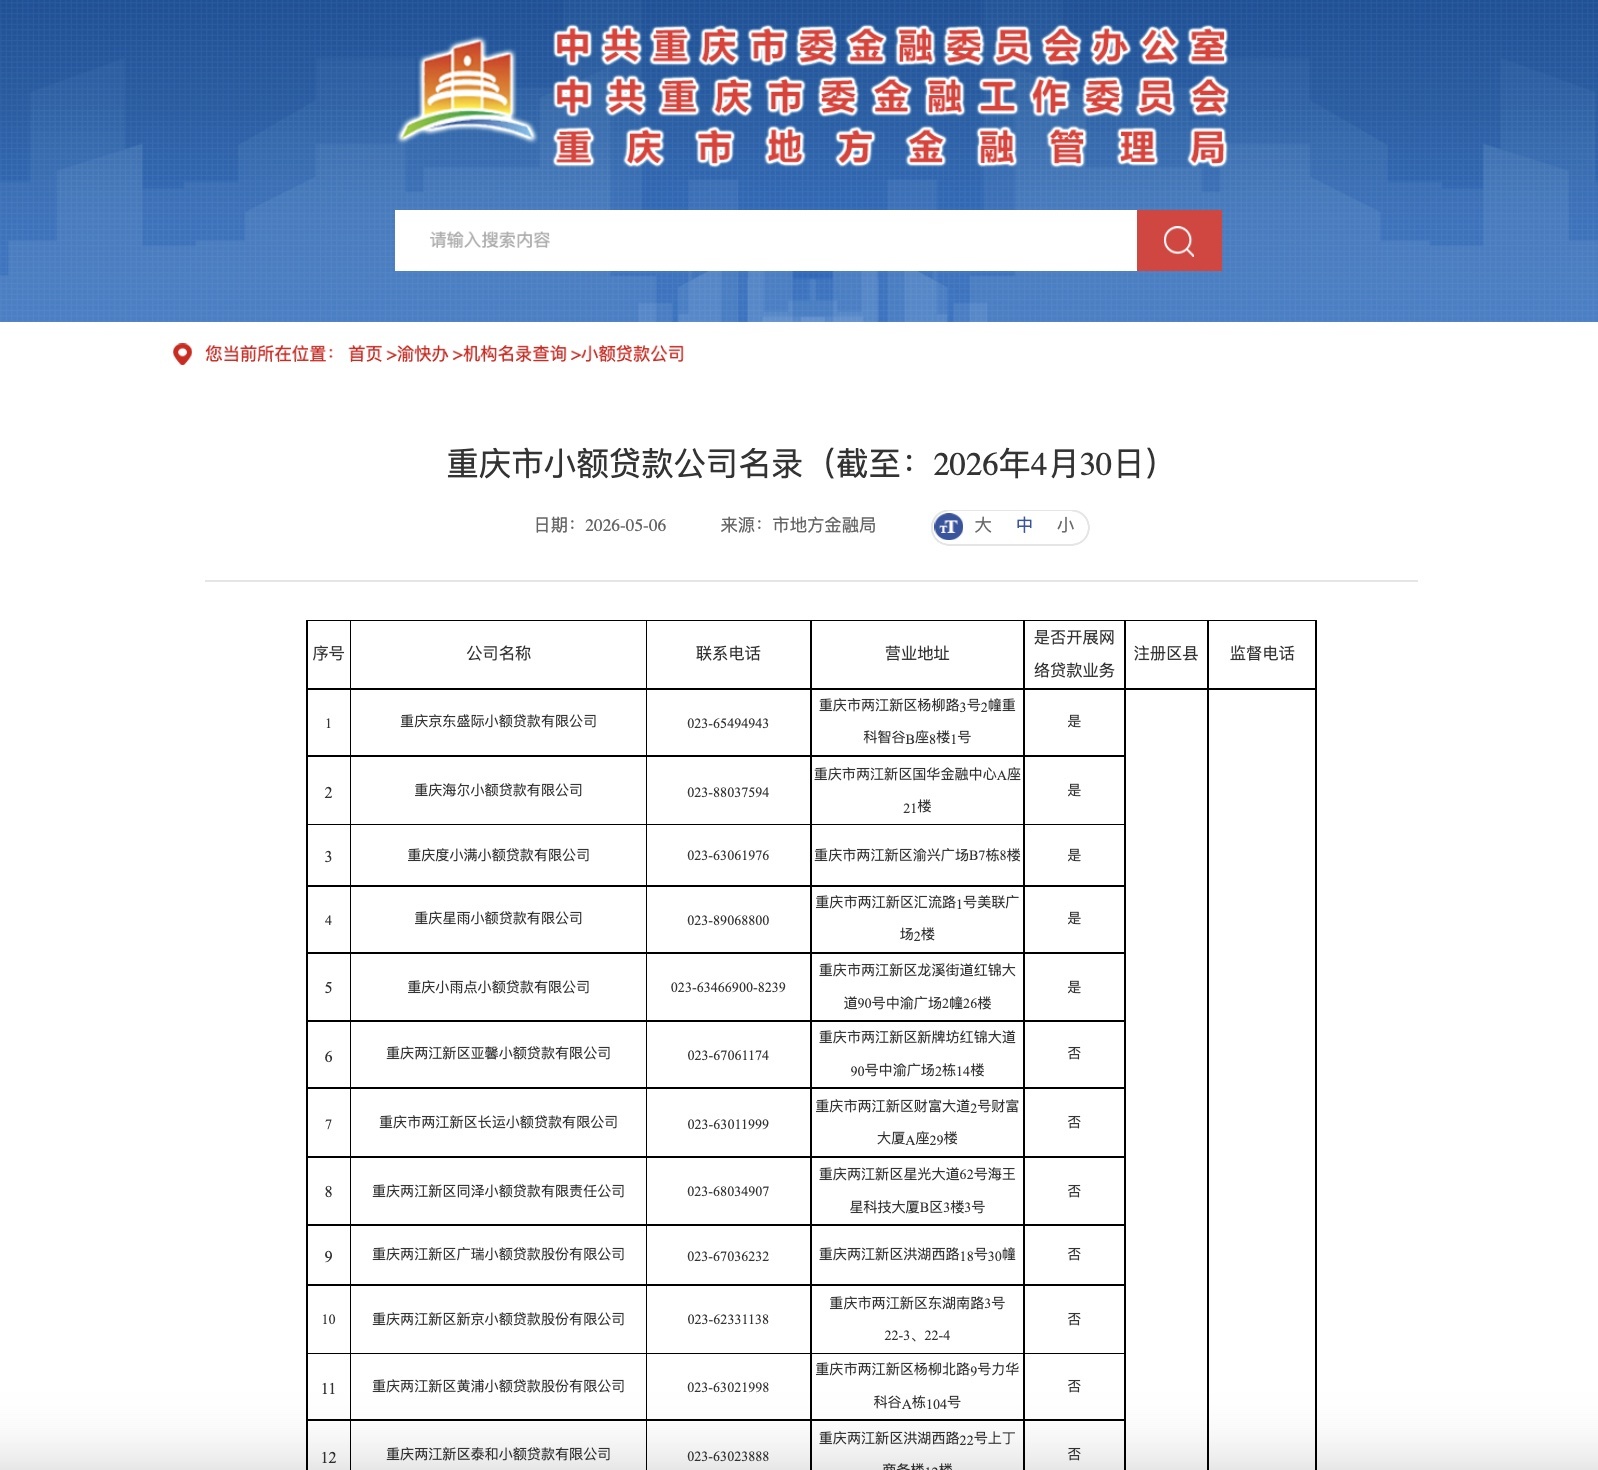Click 否 in the 亚馨小额贷款 row
Image resolution: width=1598 pixels, height=1470 pixels.
[x=1074, y=1054]
